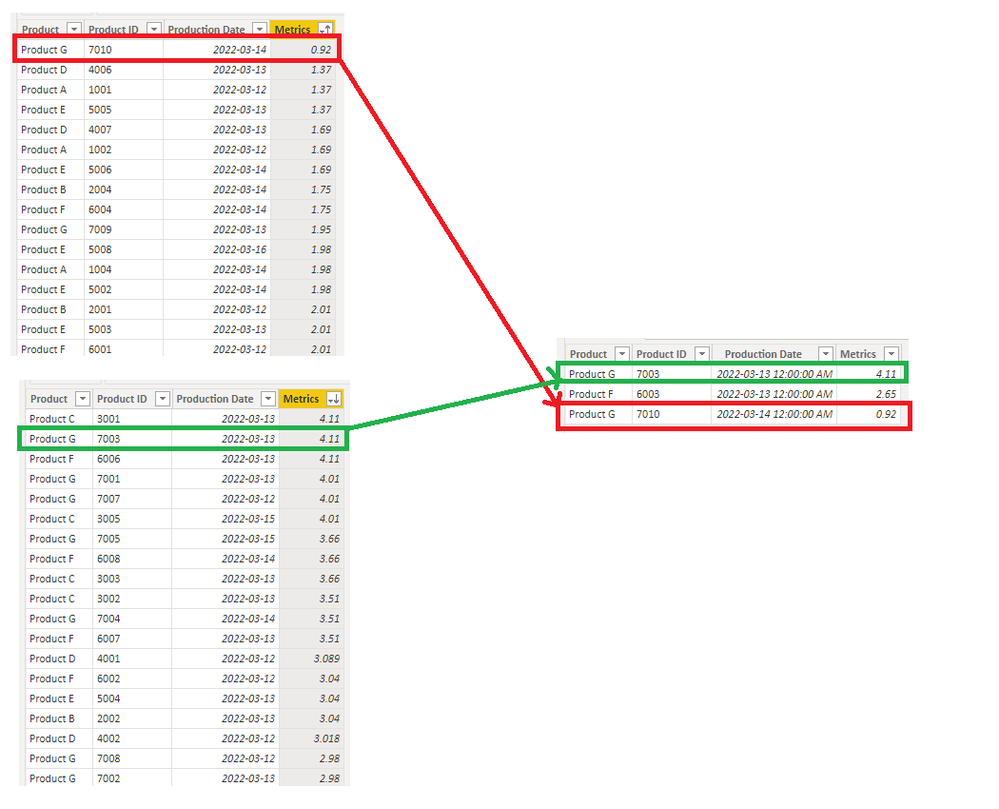Click metric value 0.92 in top table
Image resolution: width=999 pixels, height=809 pixels.
[320, 50]
